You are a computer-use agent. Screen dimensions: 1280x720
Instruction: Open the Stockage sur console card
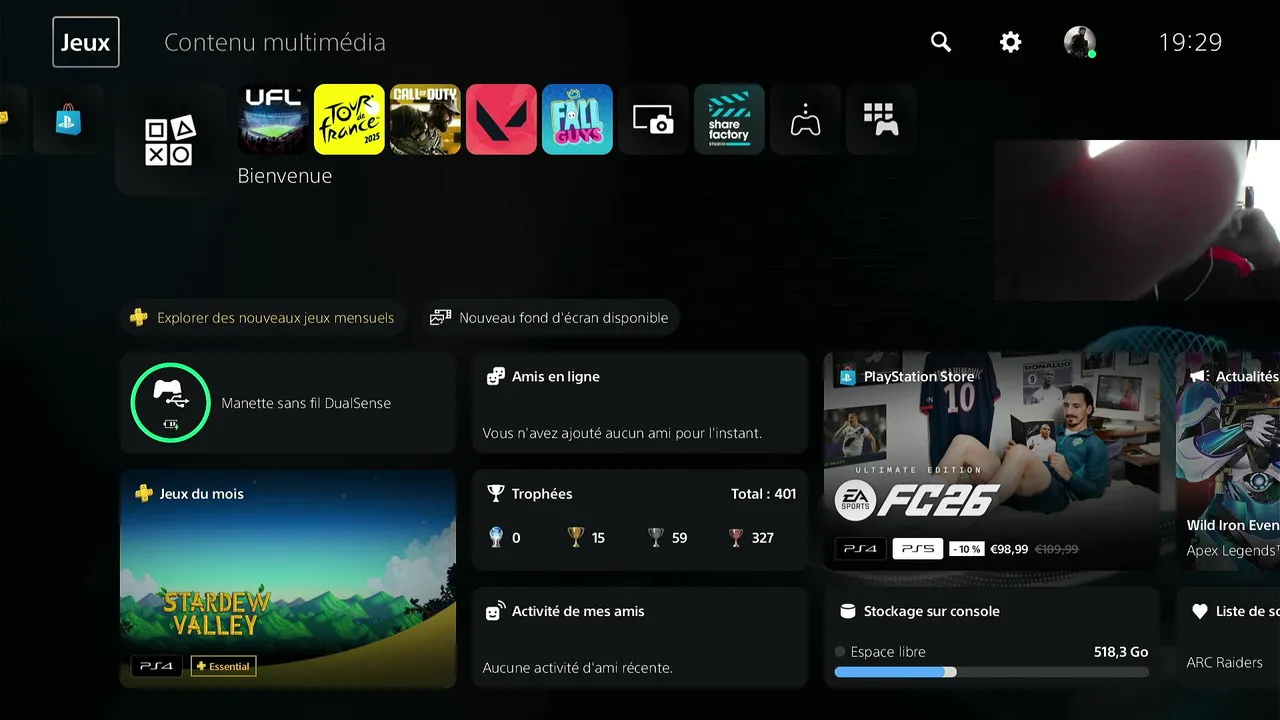point(992,637)
